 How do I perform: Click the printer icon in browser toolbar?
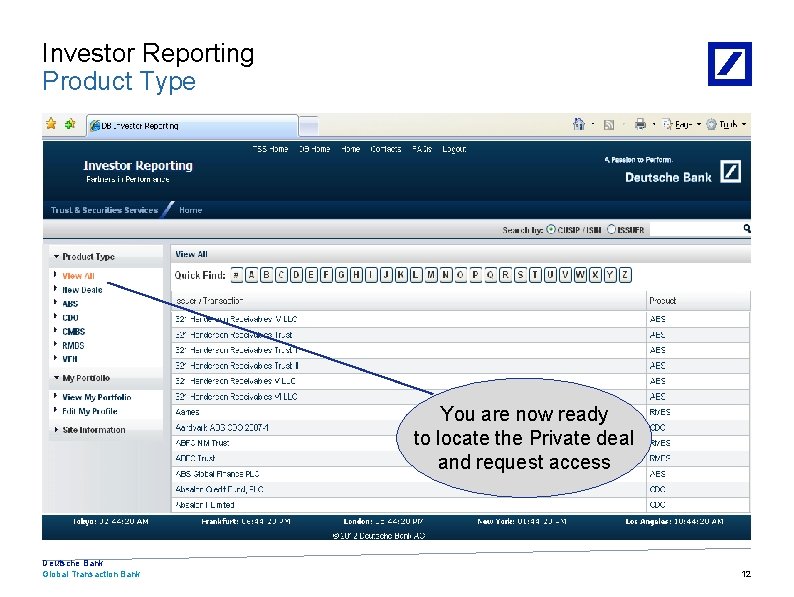click(640, 124)
